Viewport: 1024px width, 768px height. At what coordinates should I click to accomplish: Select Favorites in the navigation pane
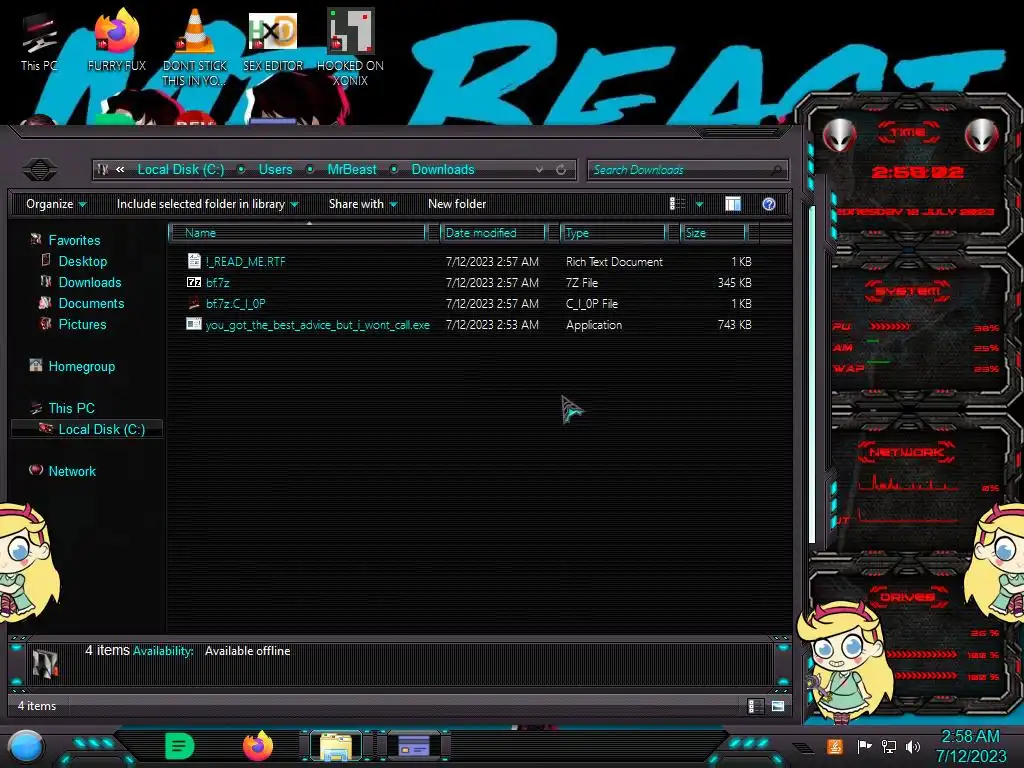74,240
